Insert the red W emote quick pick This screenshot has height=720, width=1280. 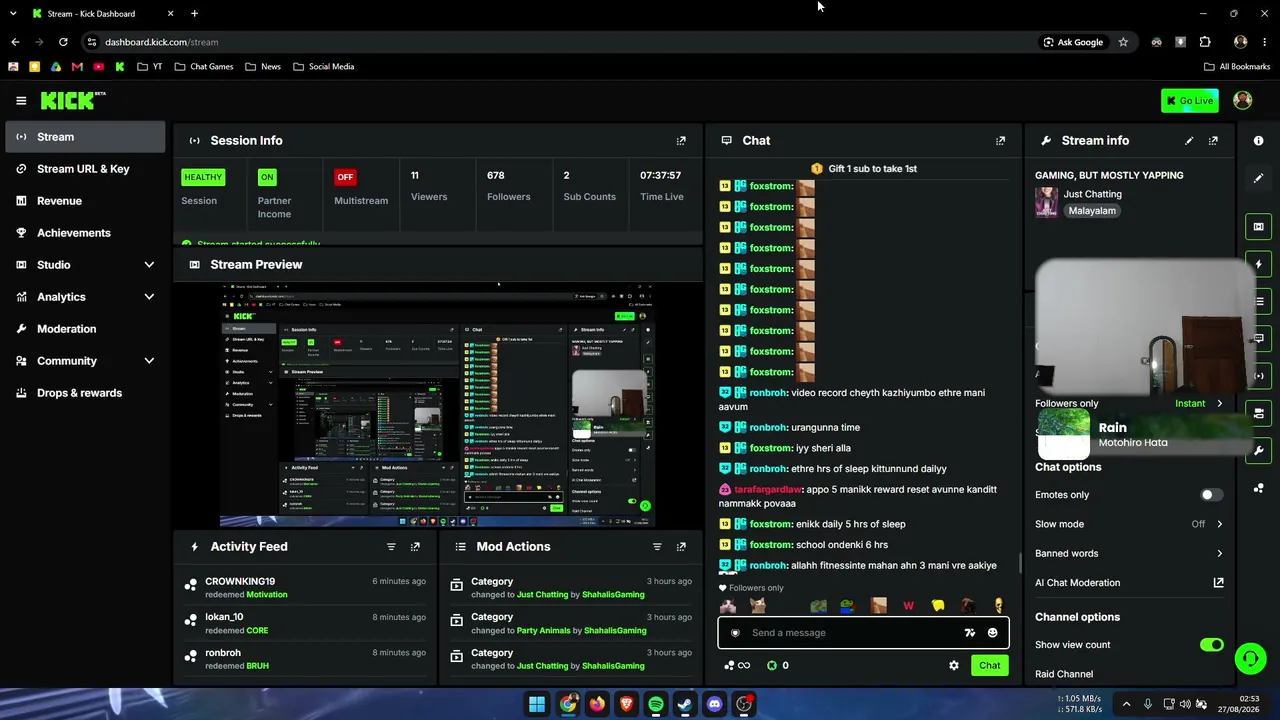pyautogui.click(x=908, y=606)
